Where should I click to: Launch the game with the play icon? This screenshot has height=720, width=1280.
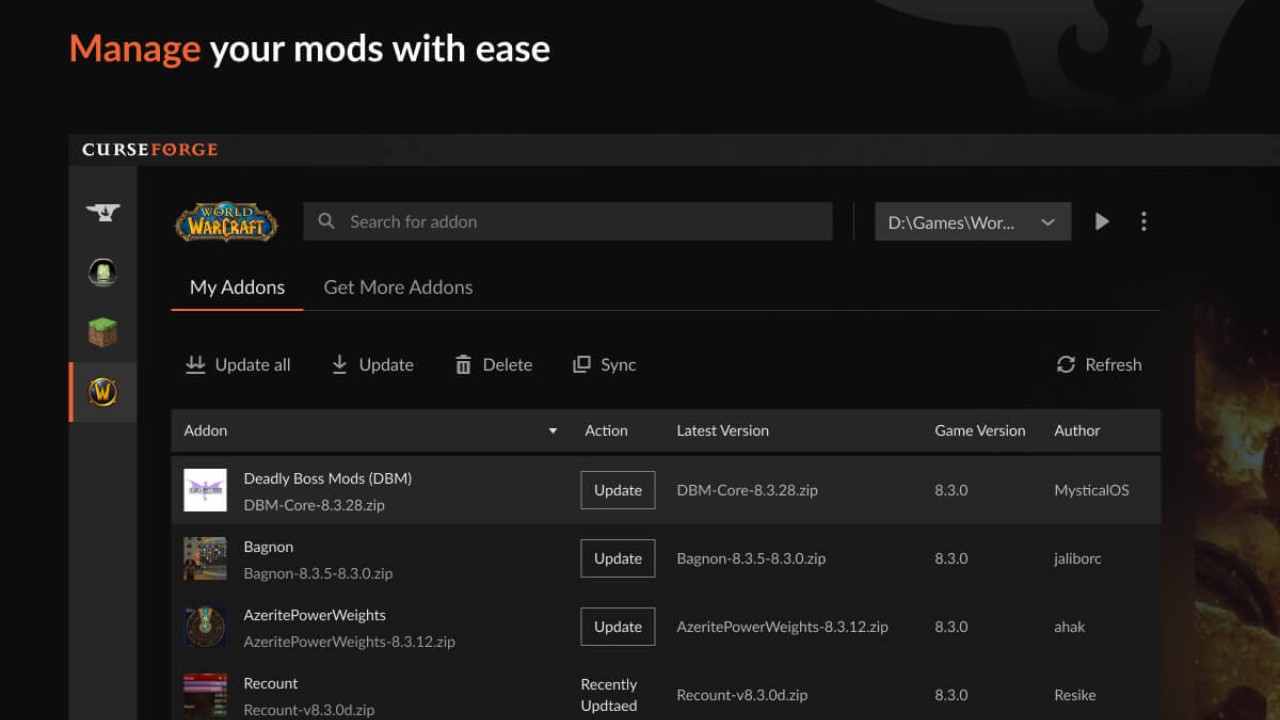click(x=1102, y=221)
